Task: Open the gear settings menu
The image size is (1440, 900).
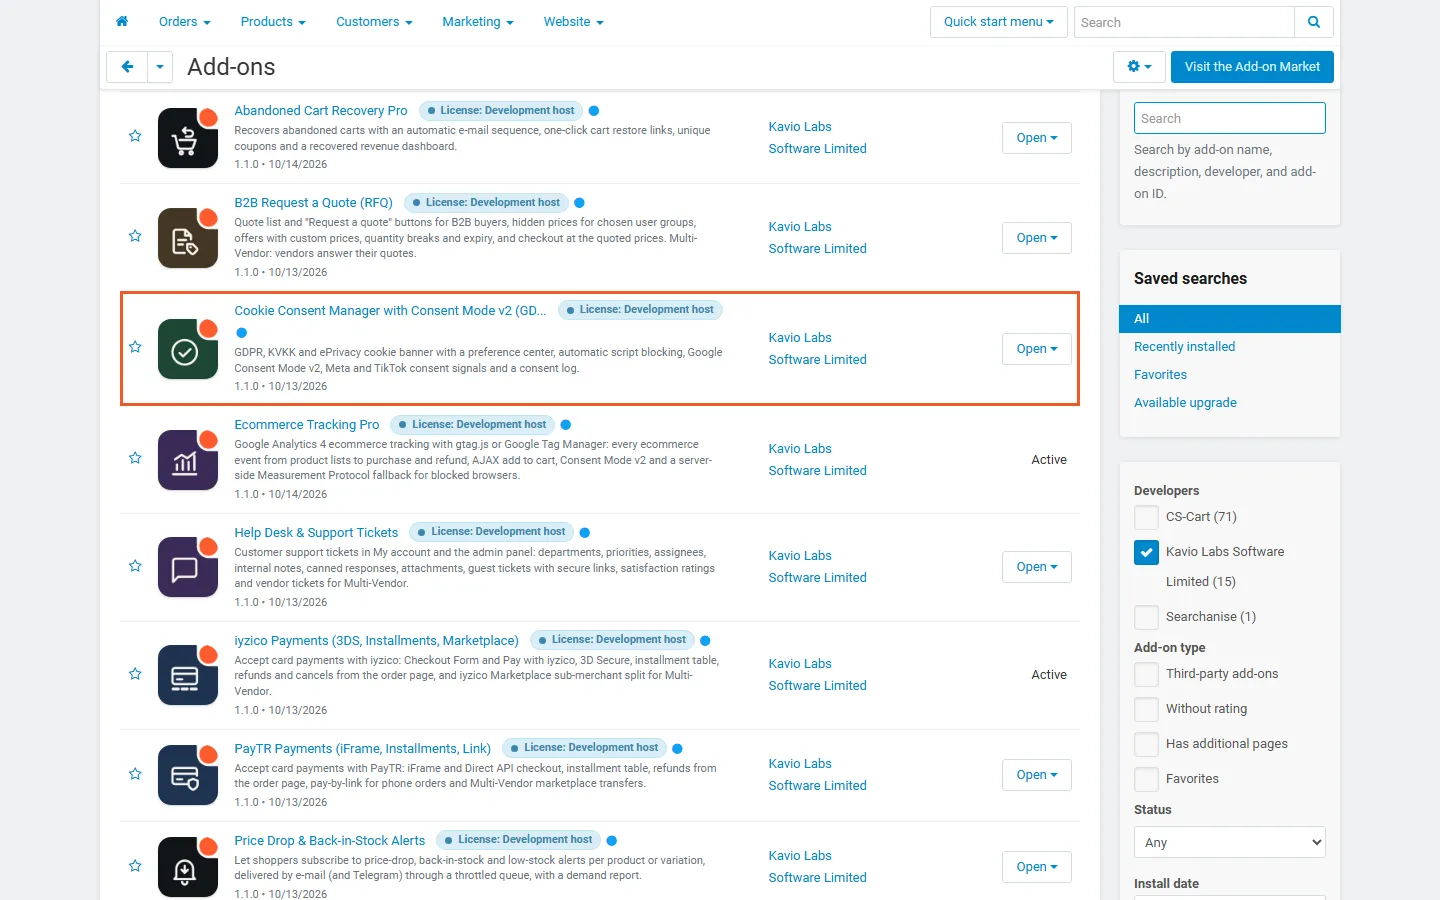Action: pyautogui.click(x=1139, y=67)
